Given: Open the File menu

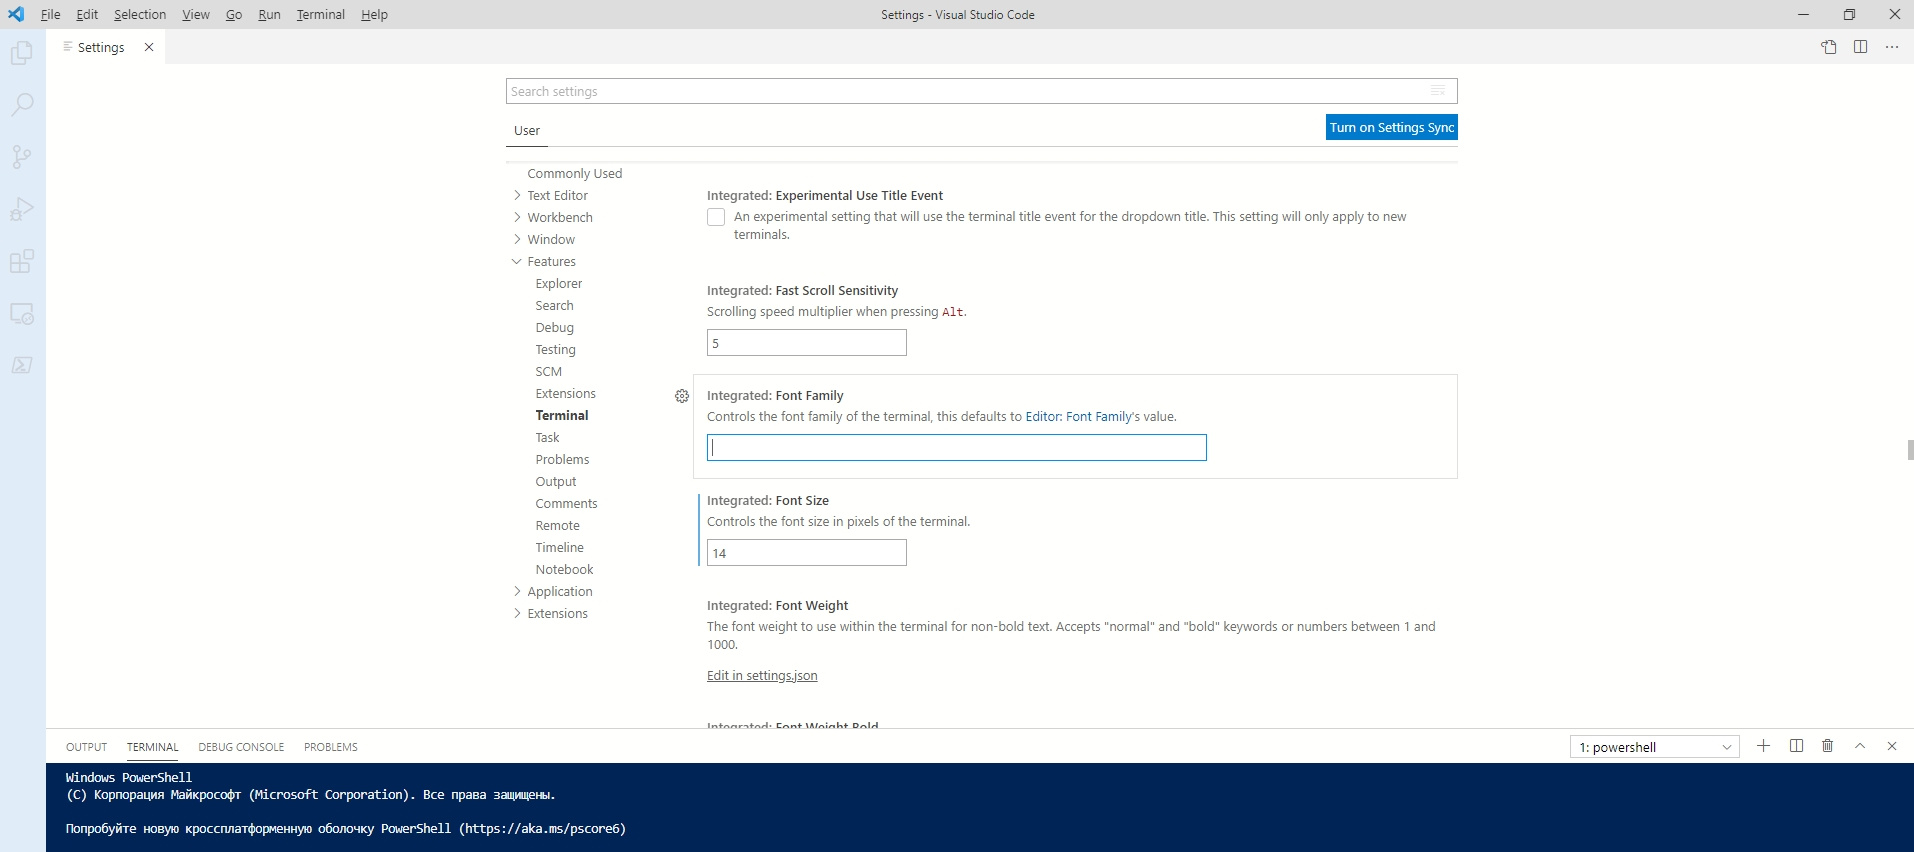Looking at the screenshot, I should click(x=50, y=14).
